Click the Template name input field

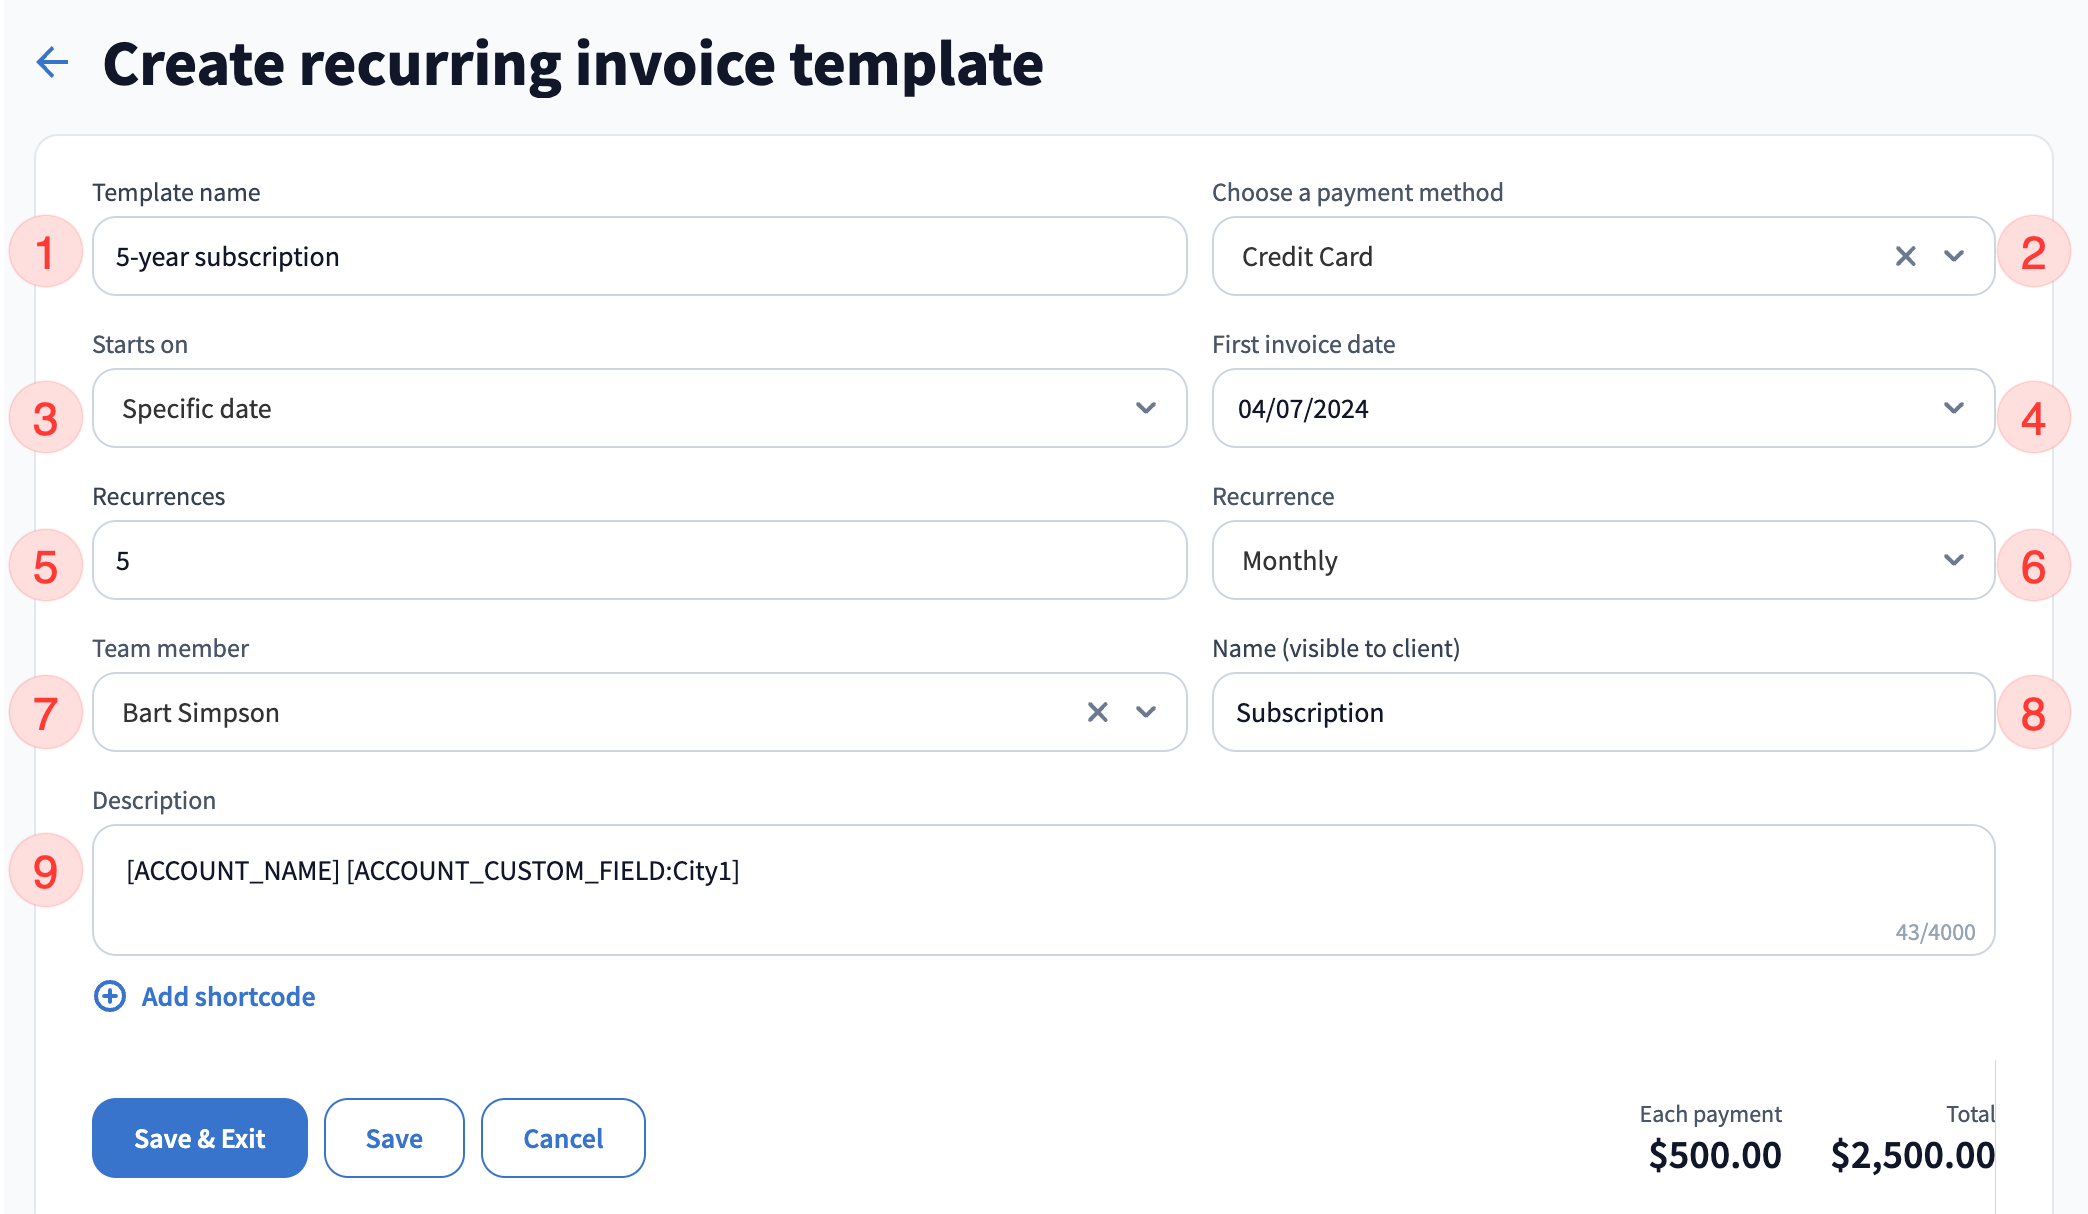pos(640,257)
